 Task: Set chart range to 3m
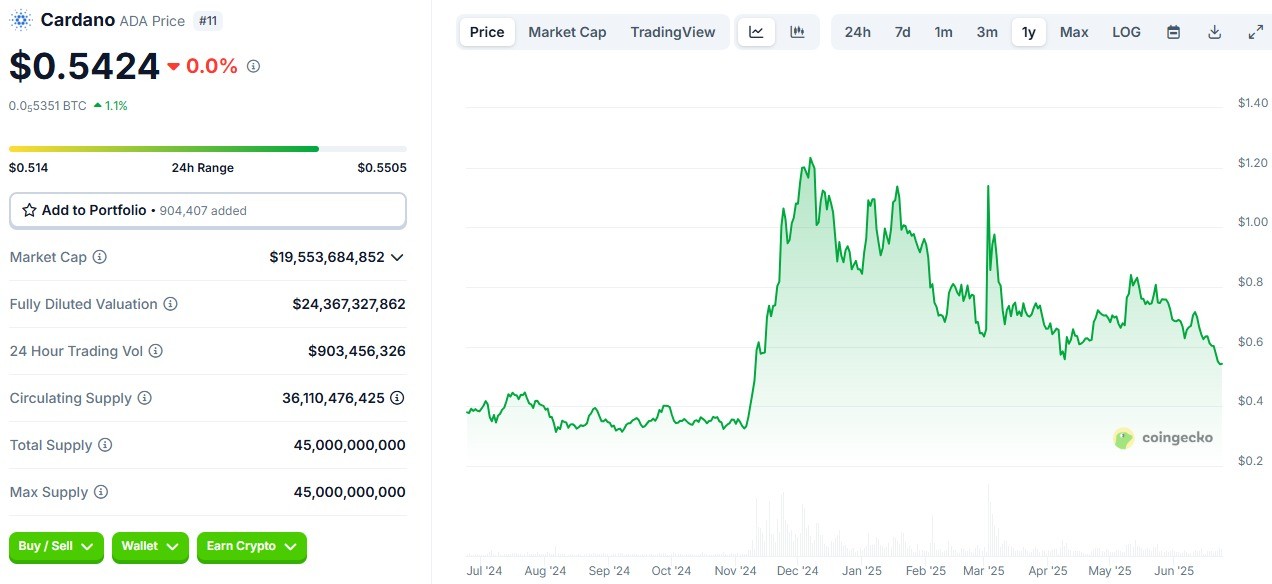tap(987, 32)
